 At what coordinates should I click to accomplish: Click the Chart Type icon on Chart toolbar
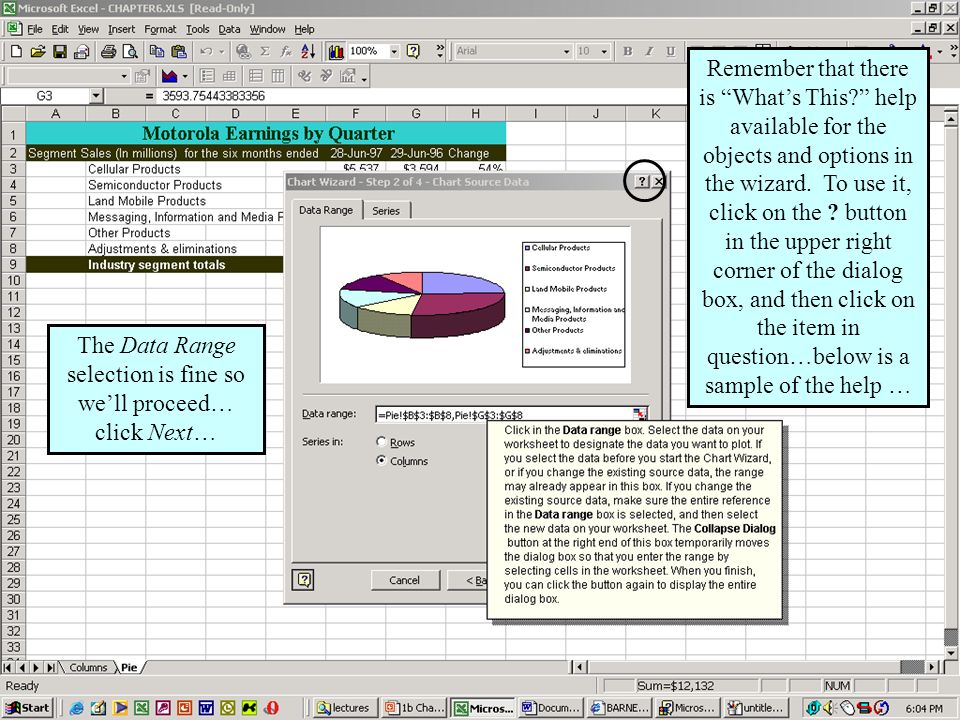(x=169, y=77)
